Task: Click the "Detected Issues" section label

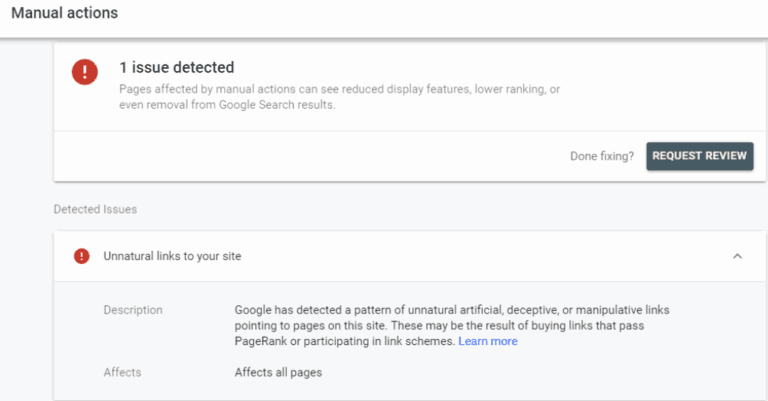Action: point(95,210)
